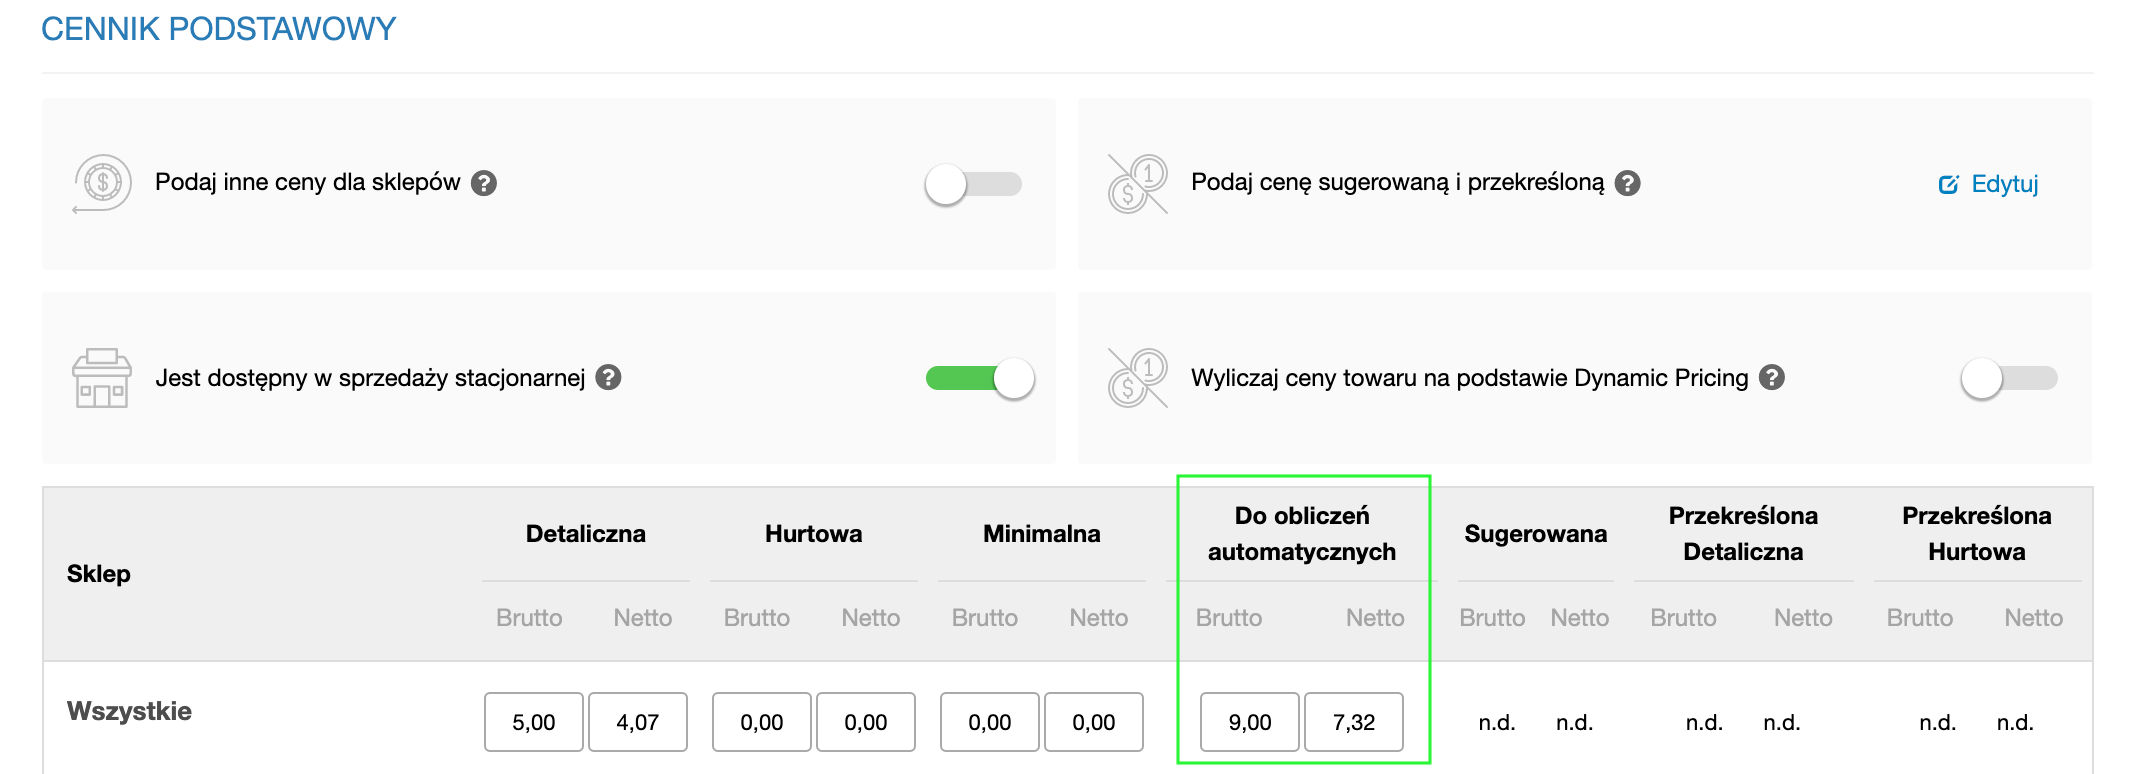The height and width of the screenshot is (774, 2132).
Task: Click the crossed coins icon beside Dynamic Pricing
Action: pyautogui.click(x=1137, y=378)
